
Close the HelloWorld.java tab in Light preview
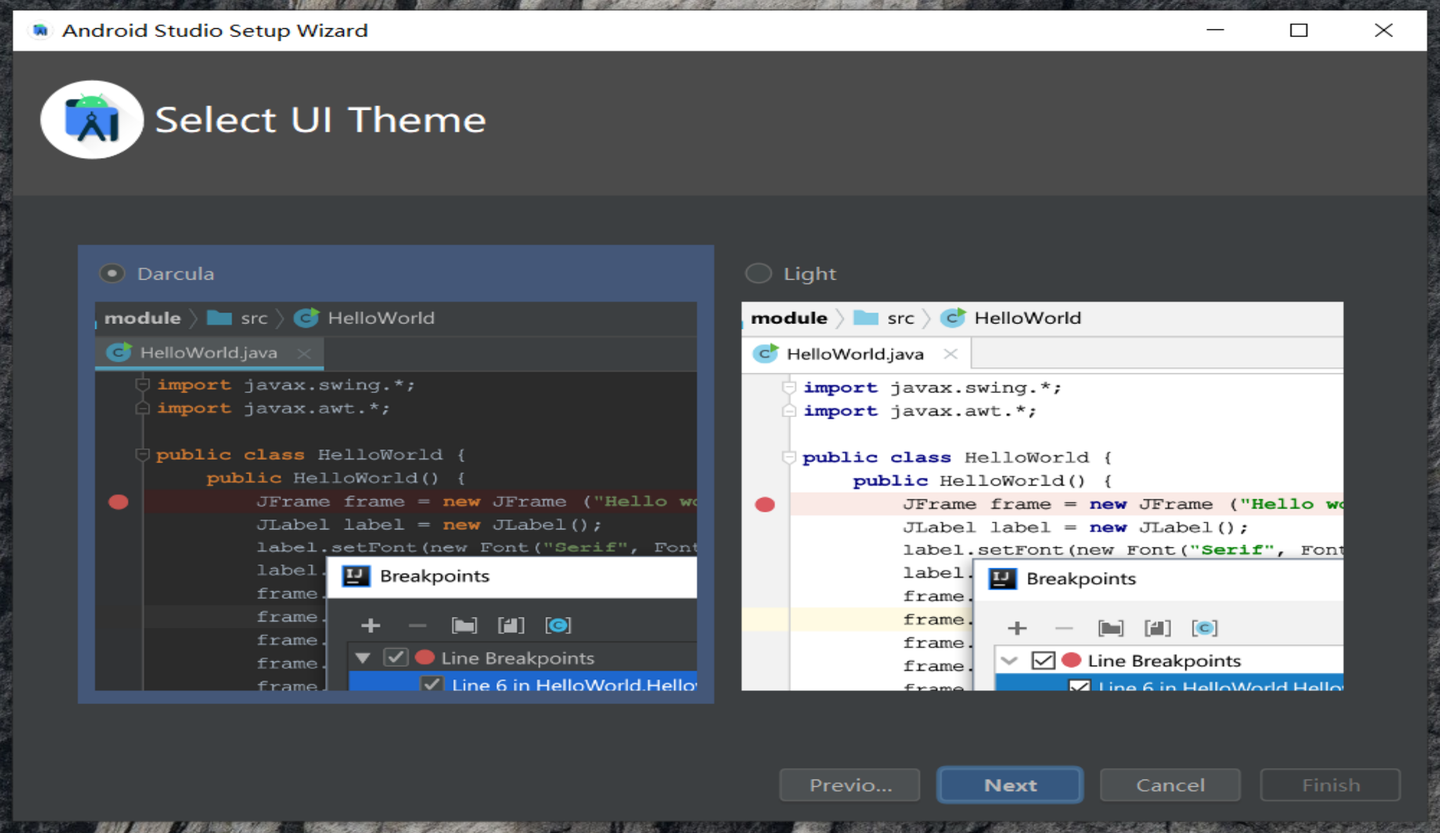pos(951,353)
